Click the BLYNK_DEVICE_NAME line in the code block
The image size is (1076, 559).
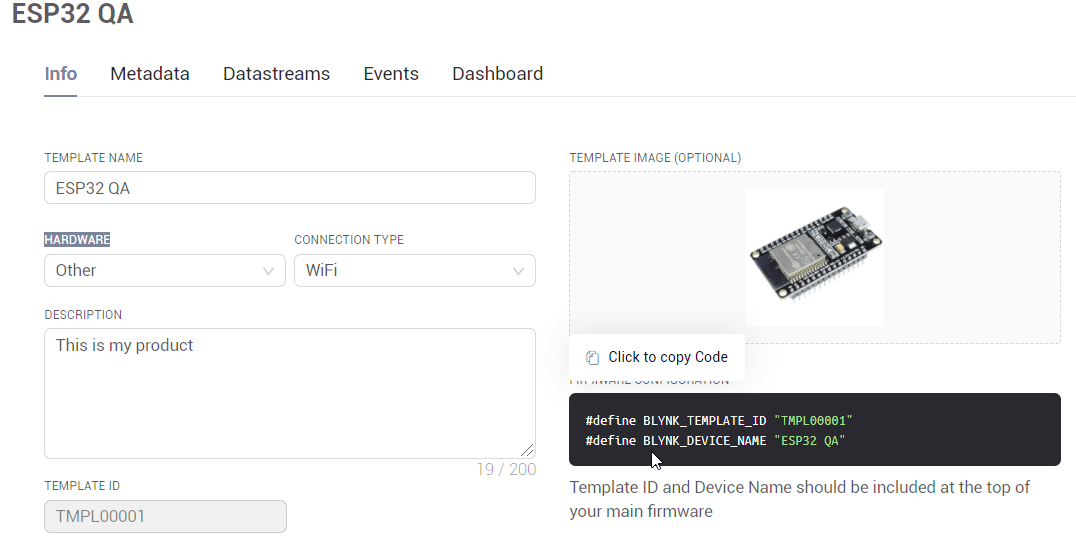coord(715,441)
